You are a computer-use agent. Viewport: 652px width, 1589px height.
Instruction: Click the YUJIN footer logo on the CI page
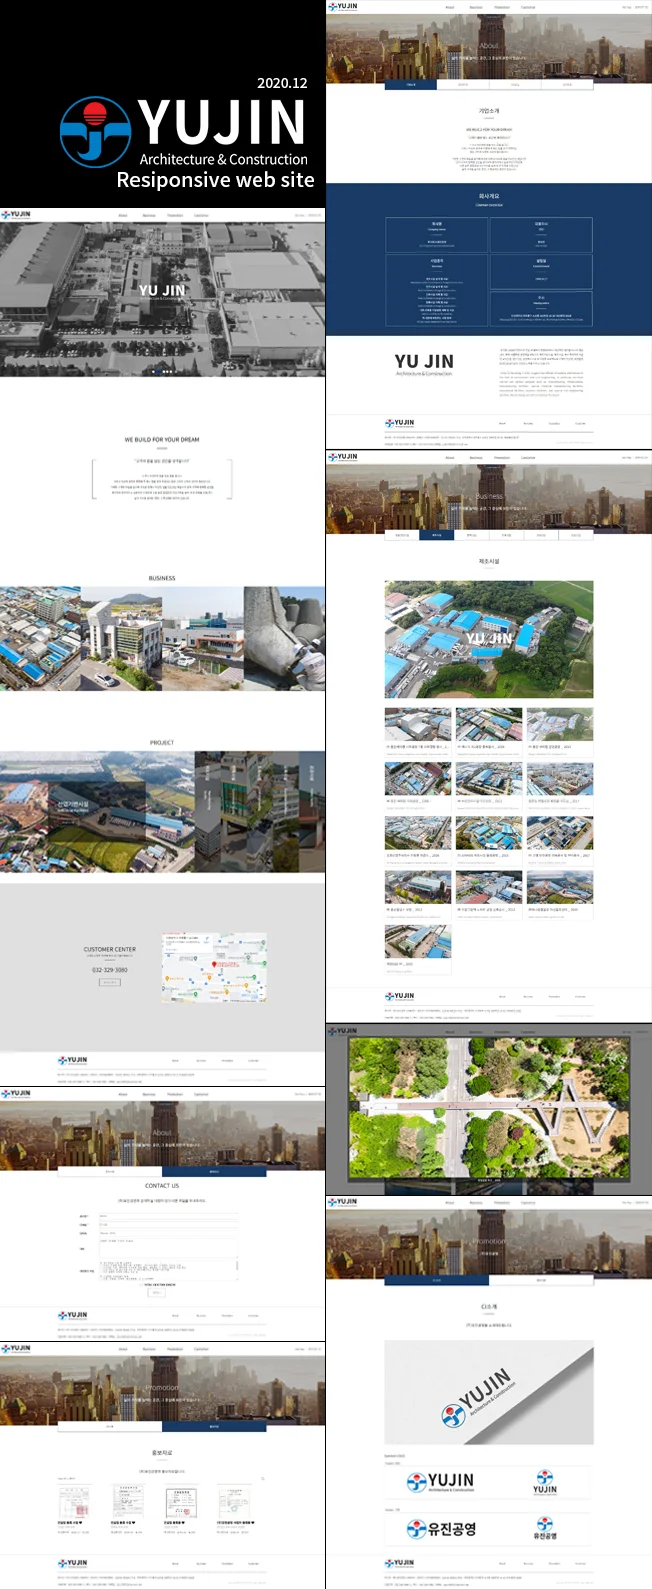click(400, 1563)
